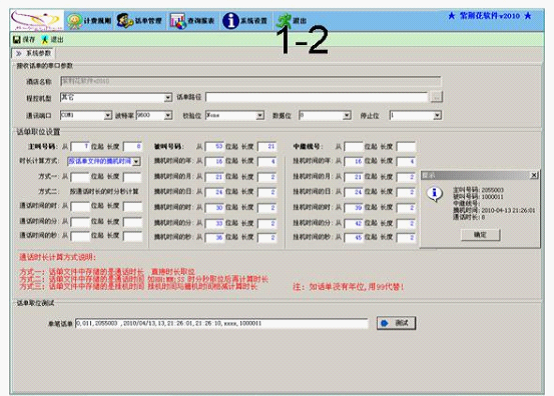
Task: Close the 提示 popup dialog
Action: point(534,175)
